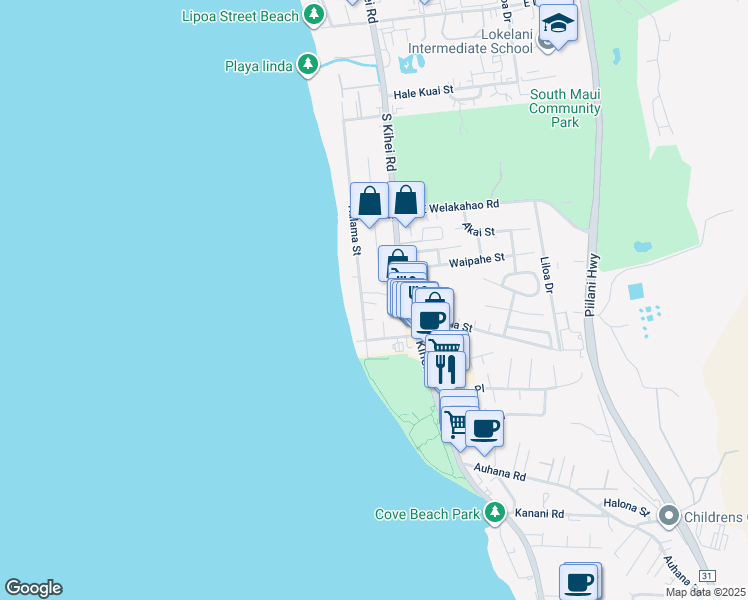Click the Piilani Hwy road label
This screenshot has height=600, width=748.
(x=592, y=285)
